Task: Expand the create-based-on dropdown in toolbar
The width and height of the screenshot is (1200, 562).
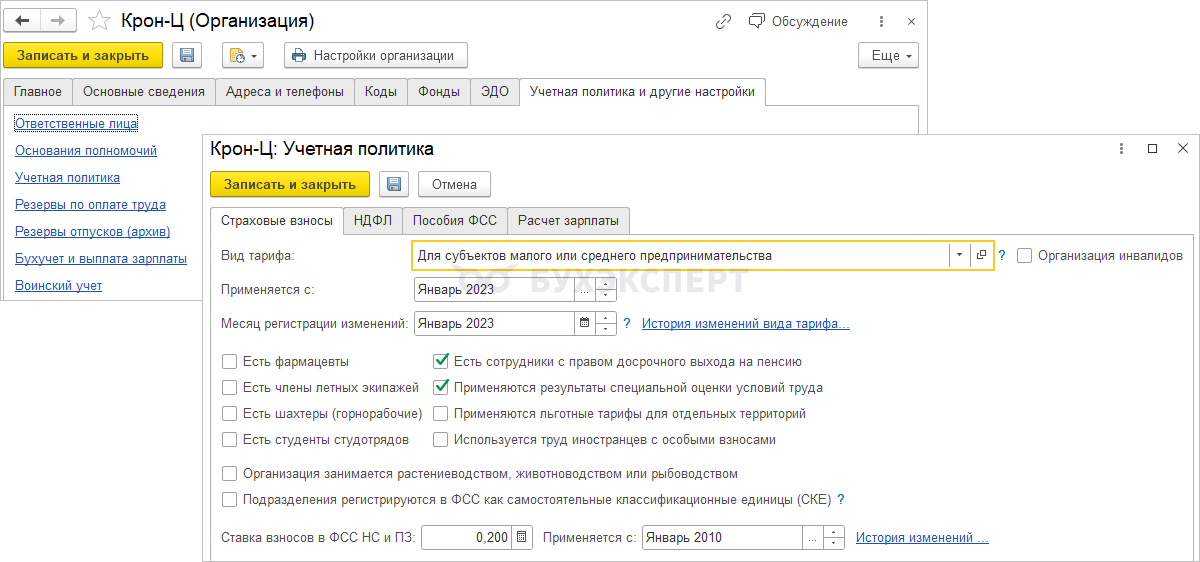Action: (242, 56)
